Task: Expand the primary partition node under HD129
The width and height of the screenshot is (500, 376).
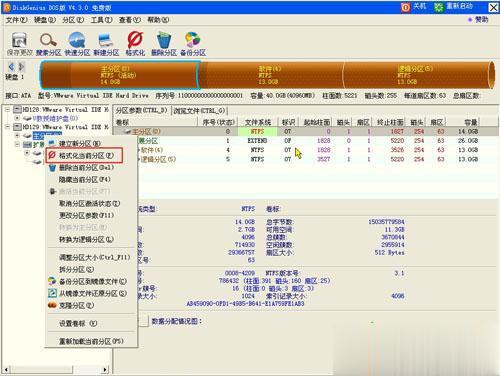Action: (17, 135)
